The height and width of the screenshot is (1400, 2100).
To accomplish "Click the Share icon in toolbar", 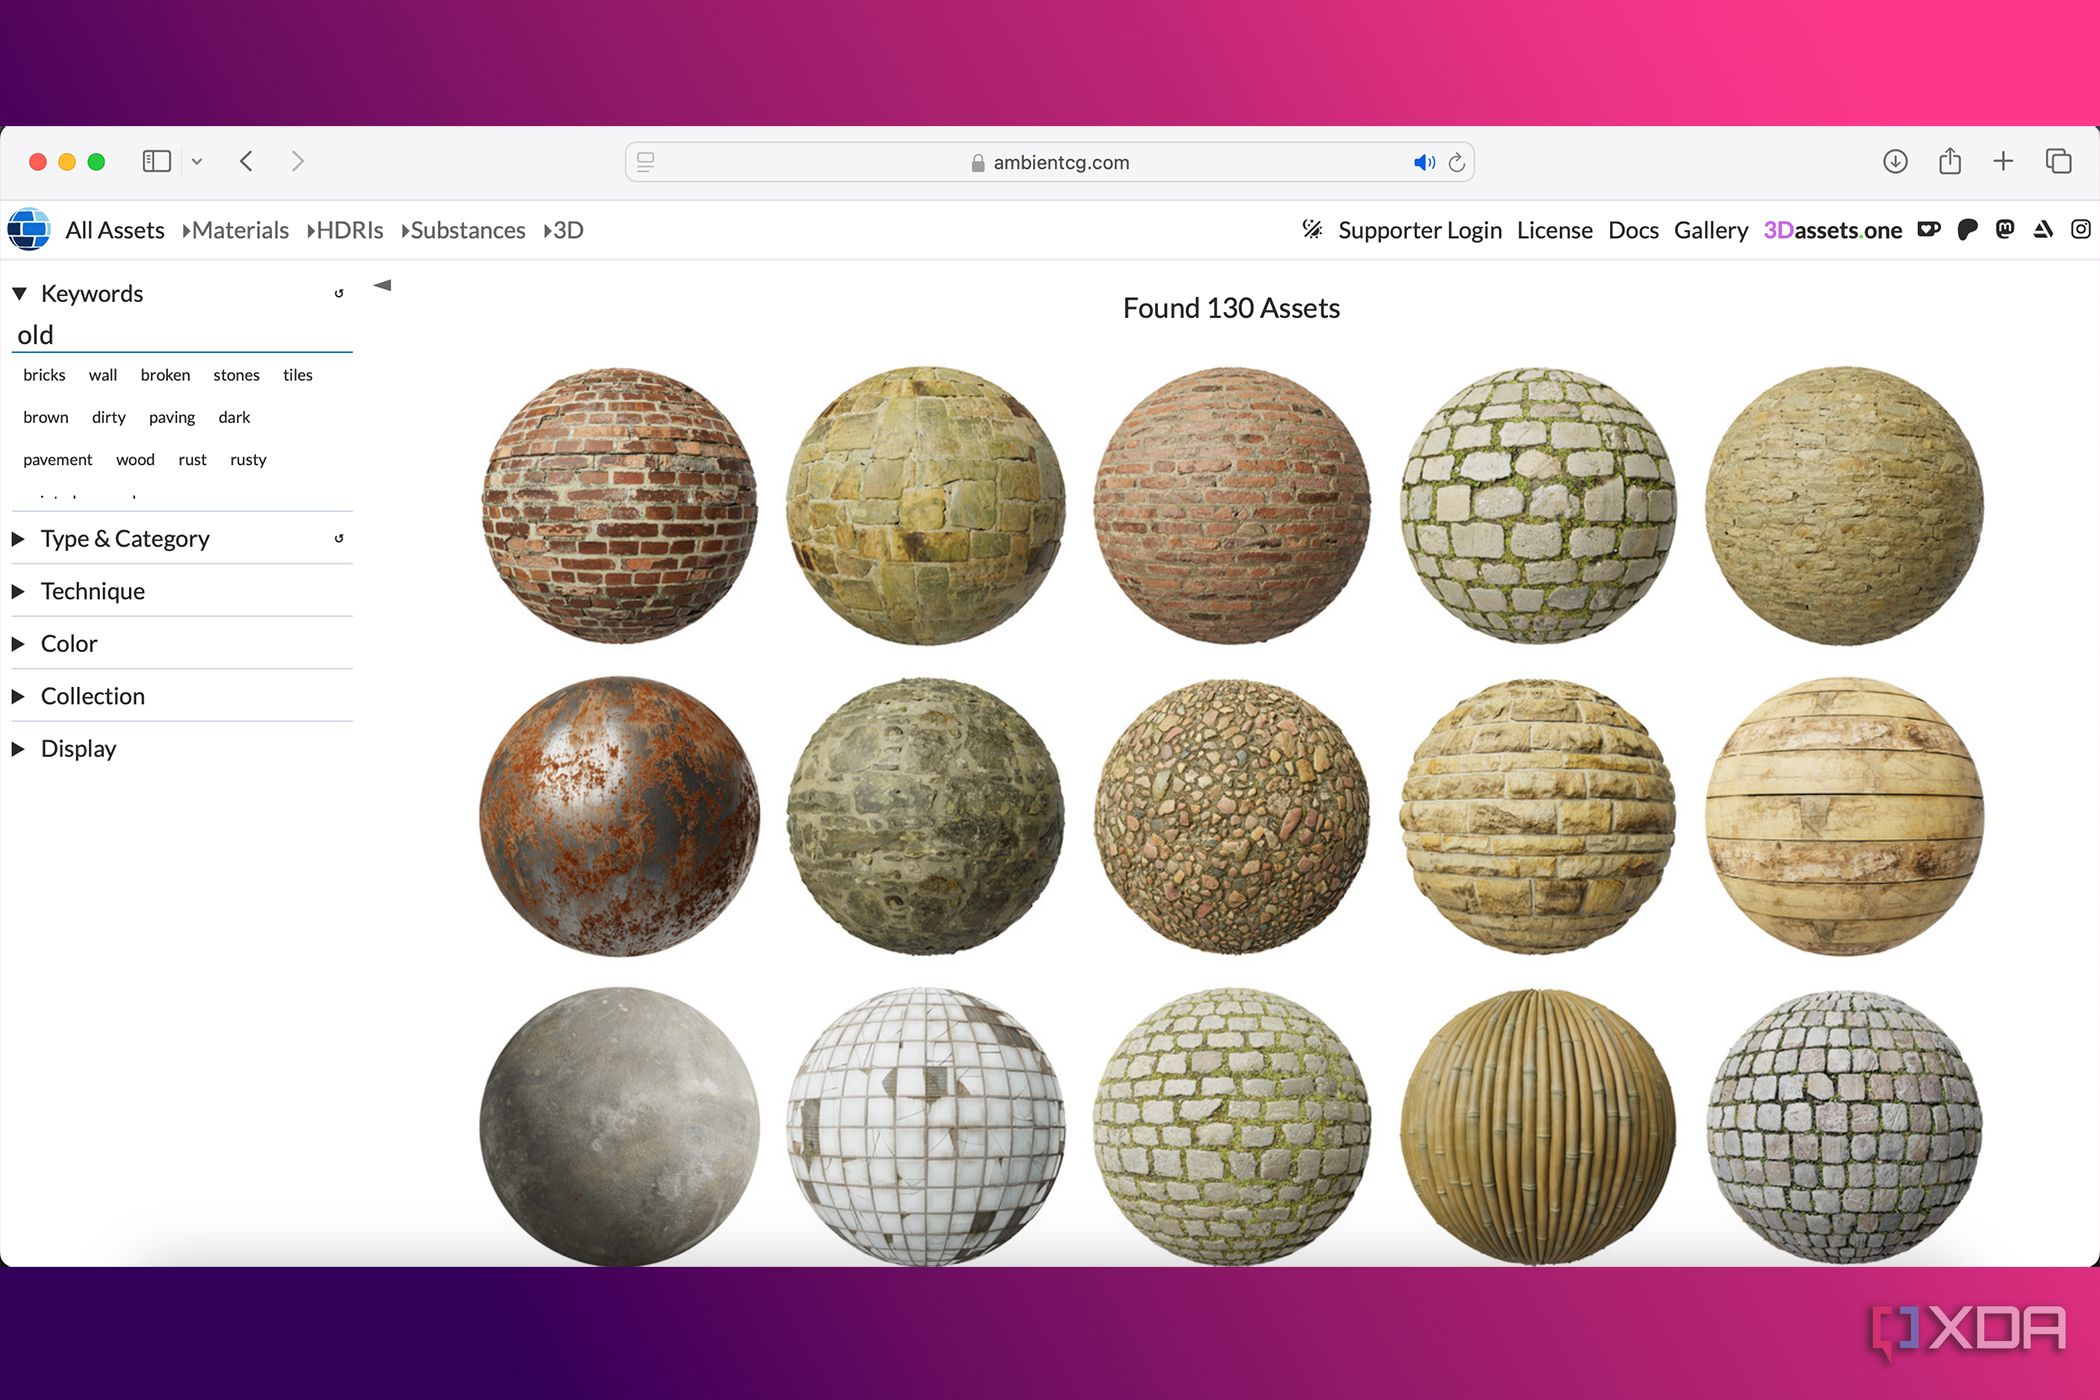I will click(1949, 161).
